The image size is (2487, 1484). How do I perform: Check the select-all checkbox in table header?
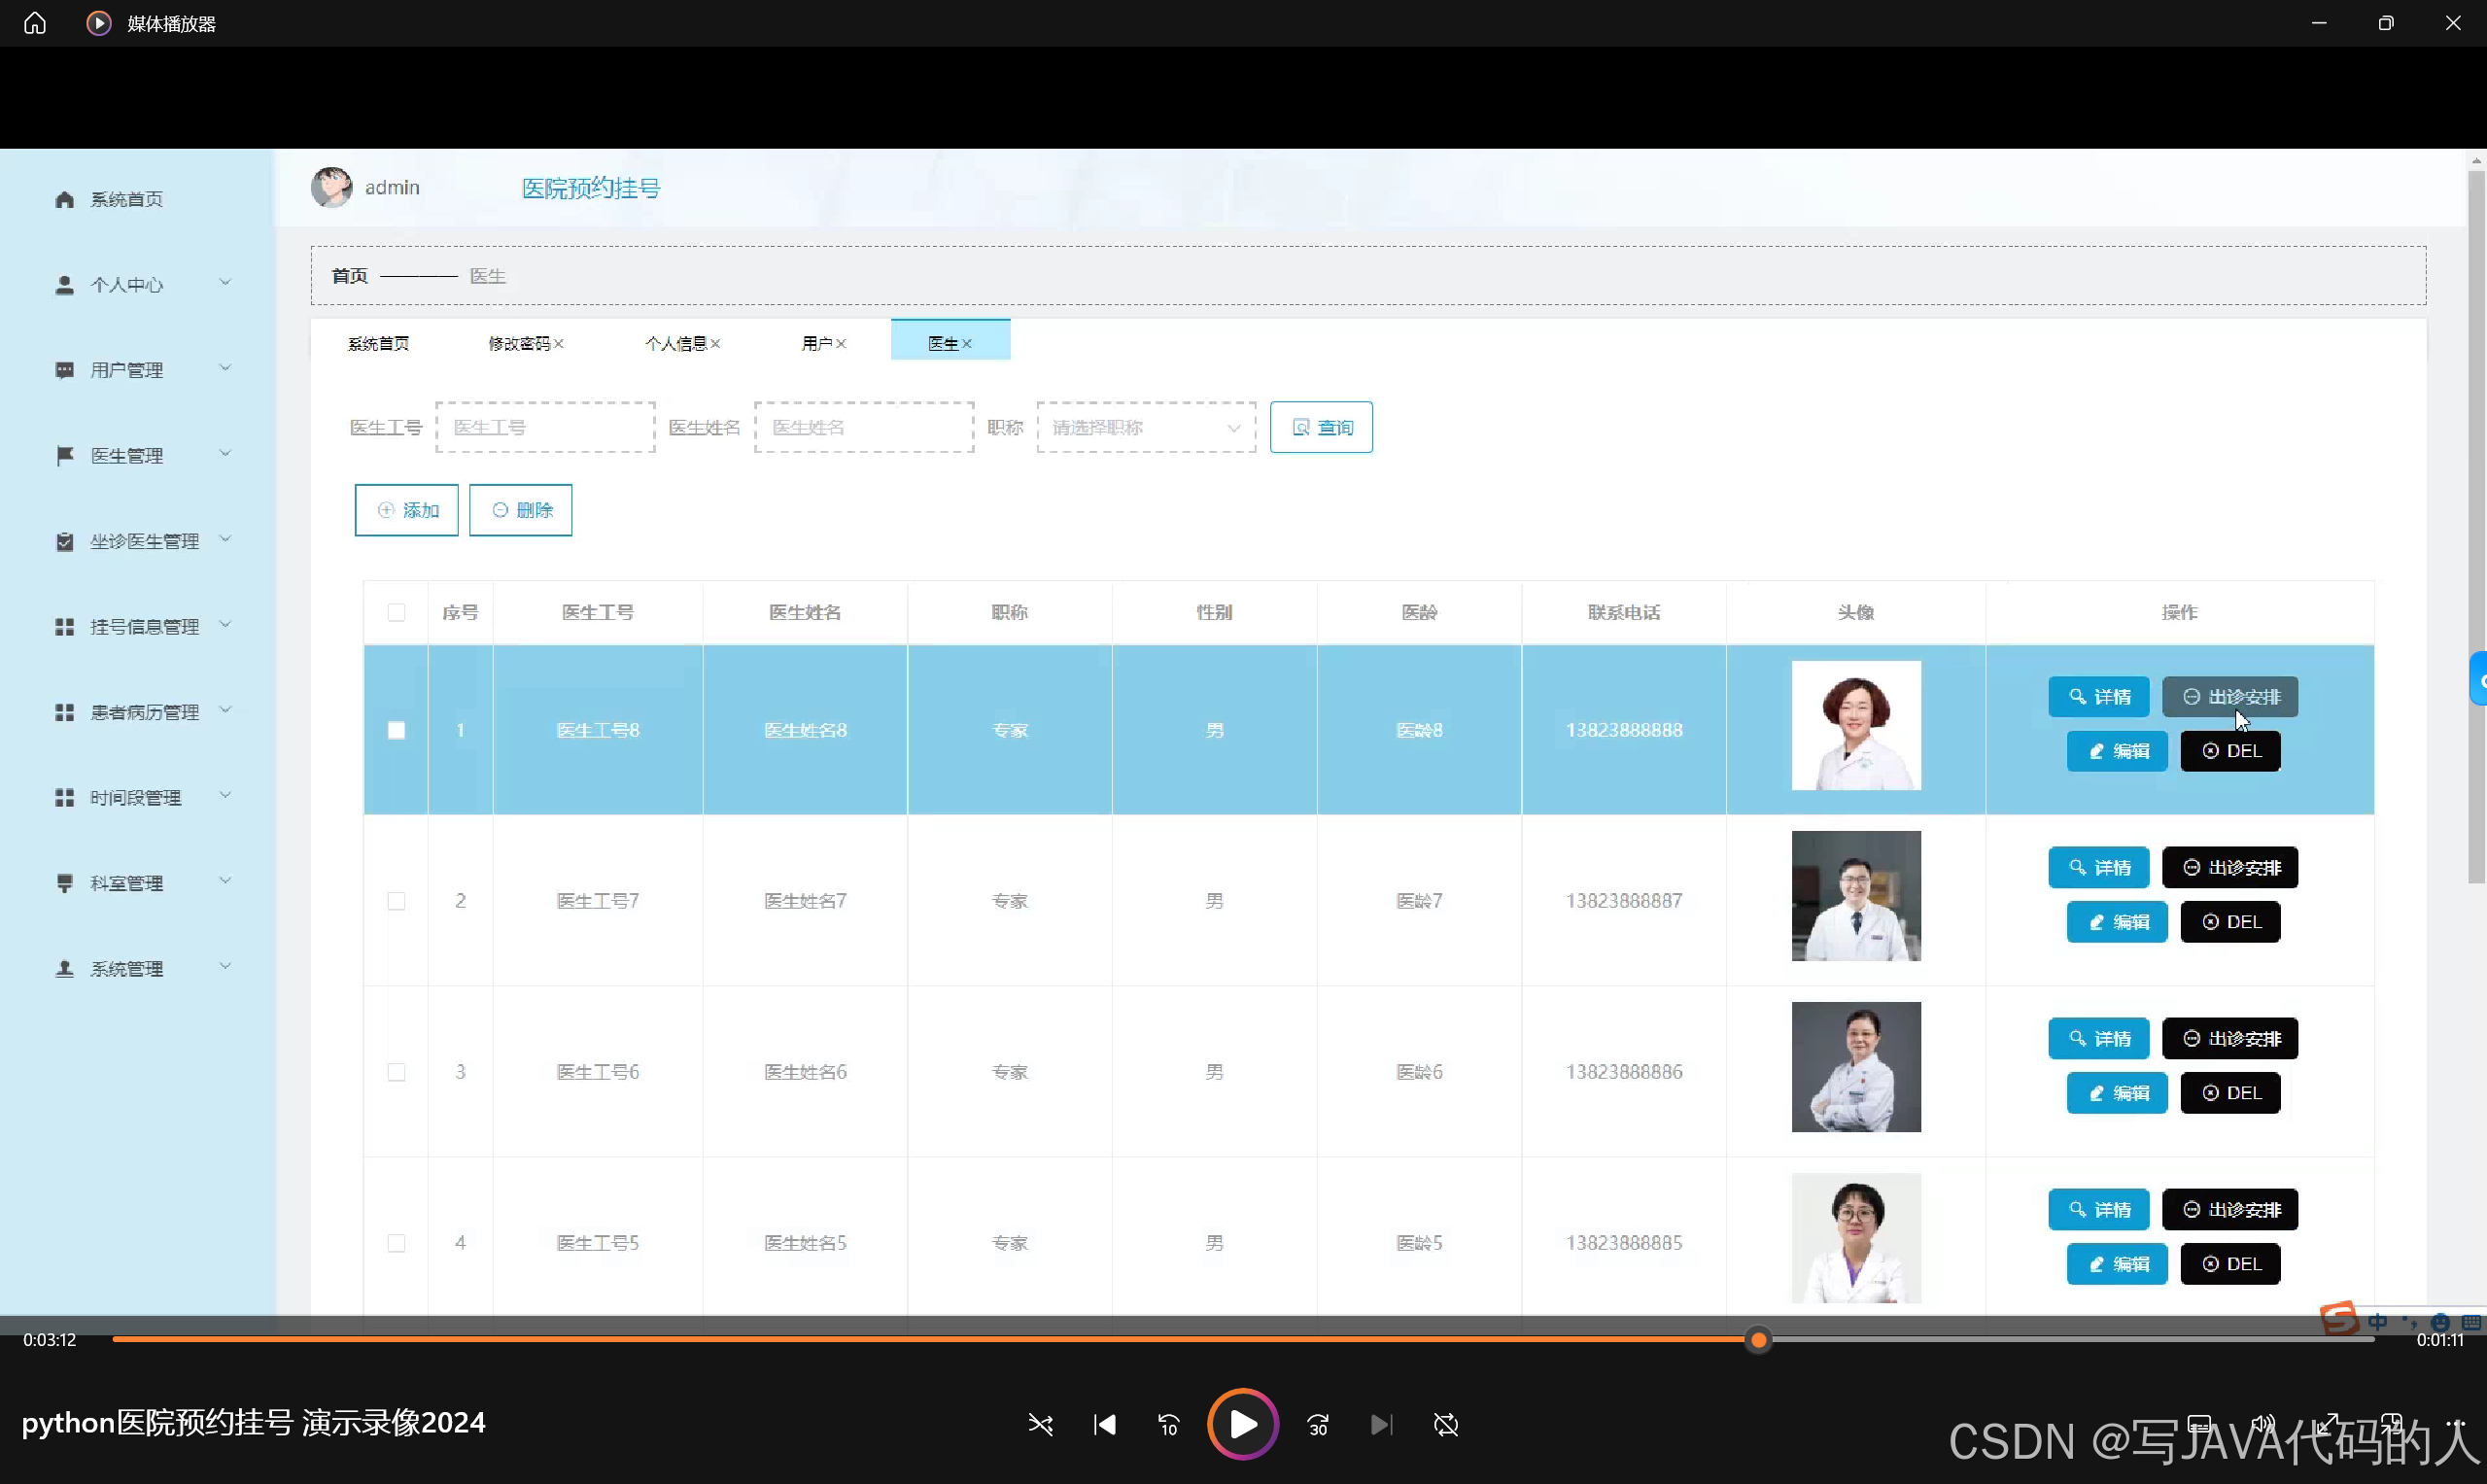[396, 612]
